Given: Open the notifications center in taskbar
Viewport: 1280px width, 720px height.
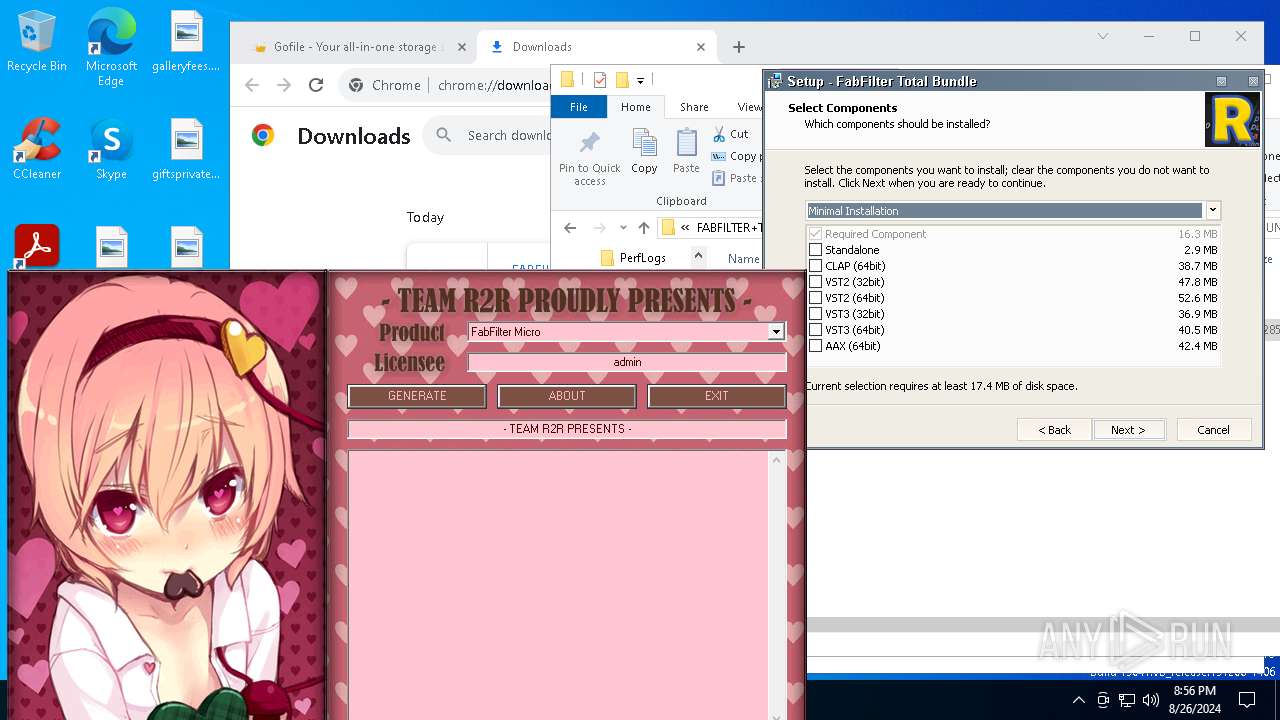Looking at the screenshot, I should (1247, 699).
